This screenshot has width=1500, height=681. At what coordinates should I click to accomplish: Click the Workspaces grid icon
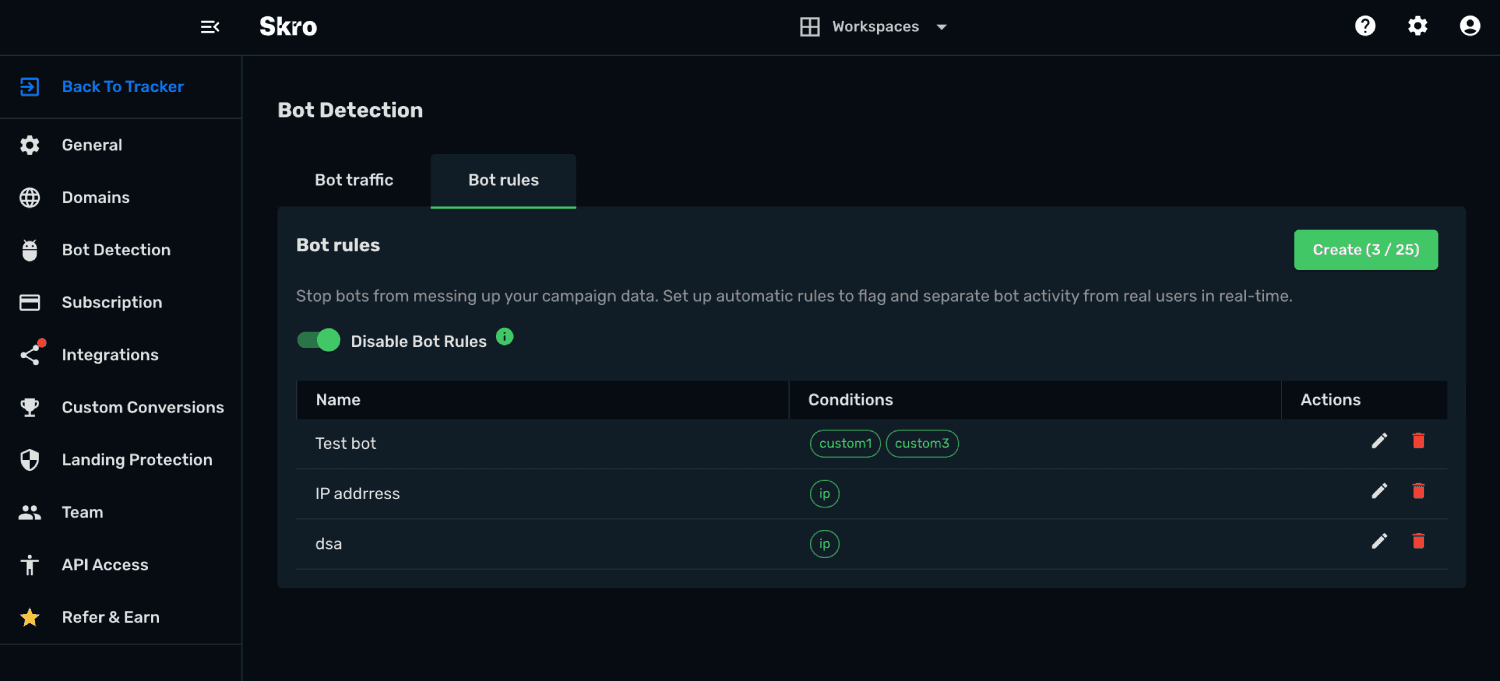click(x=810, y=27)
